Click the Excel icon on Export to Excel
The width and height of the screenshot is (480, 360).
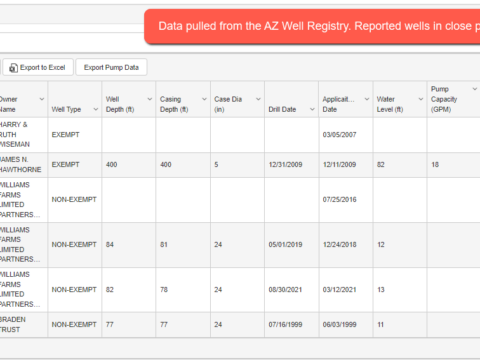click(x=13, y=68)
